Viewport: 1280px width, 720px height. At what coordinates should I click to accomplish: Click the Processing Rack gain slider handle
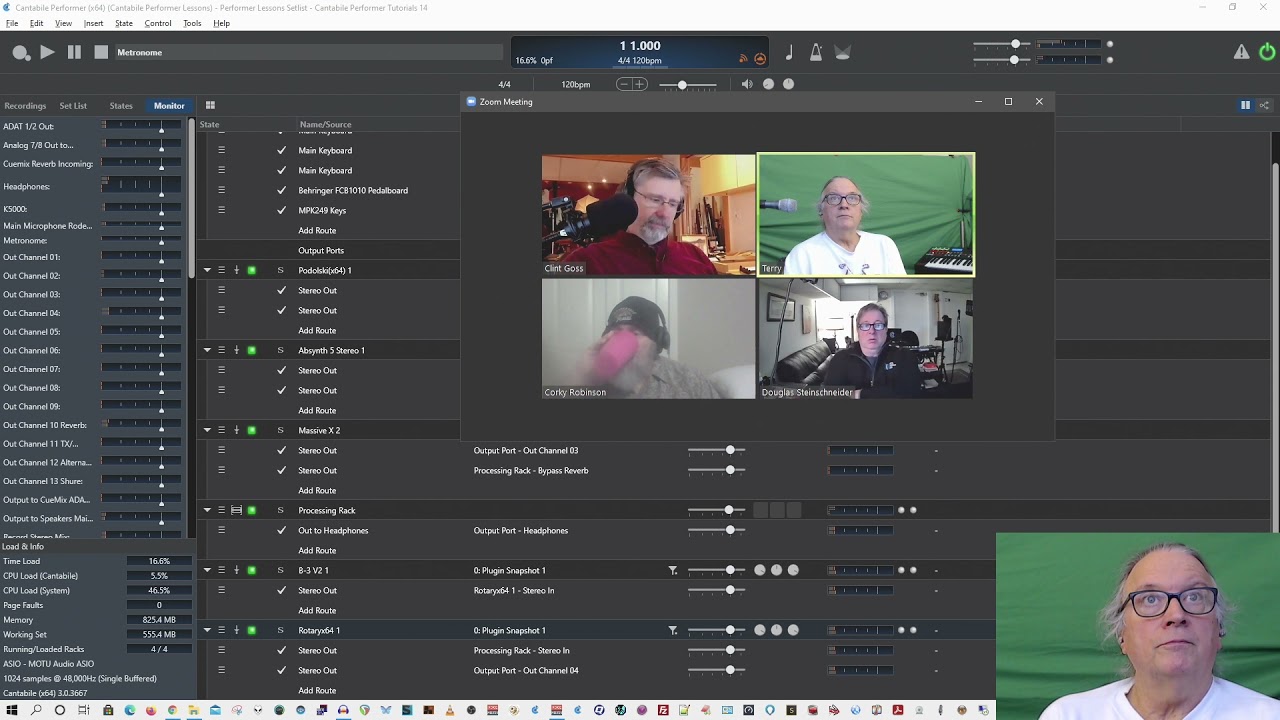click(728, 510)
